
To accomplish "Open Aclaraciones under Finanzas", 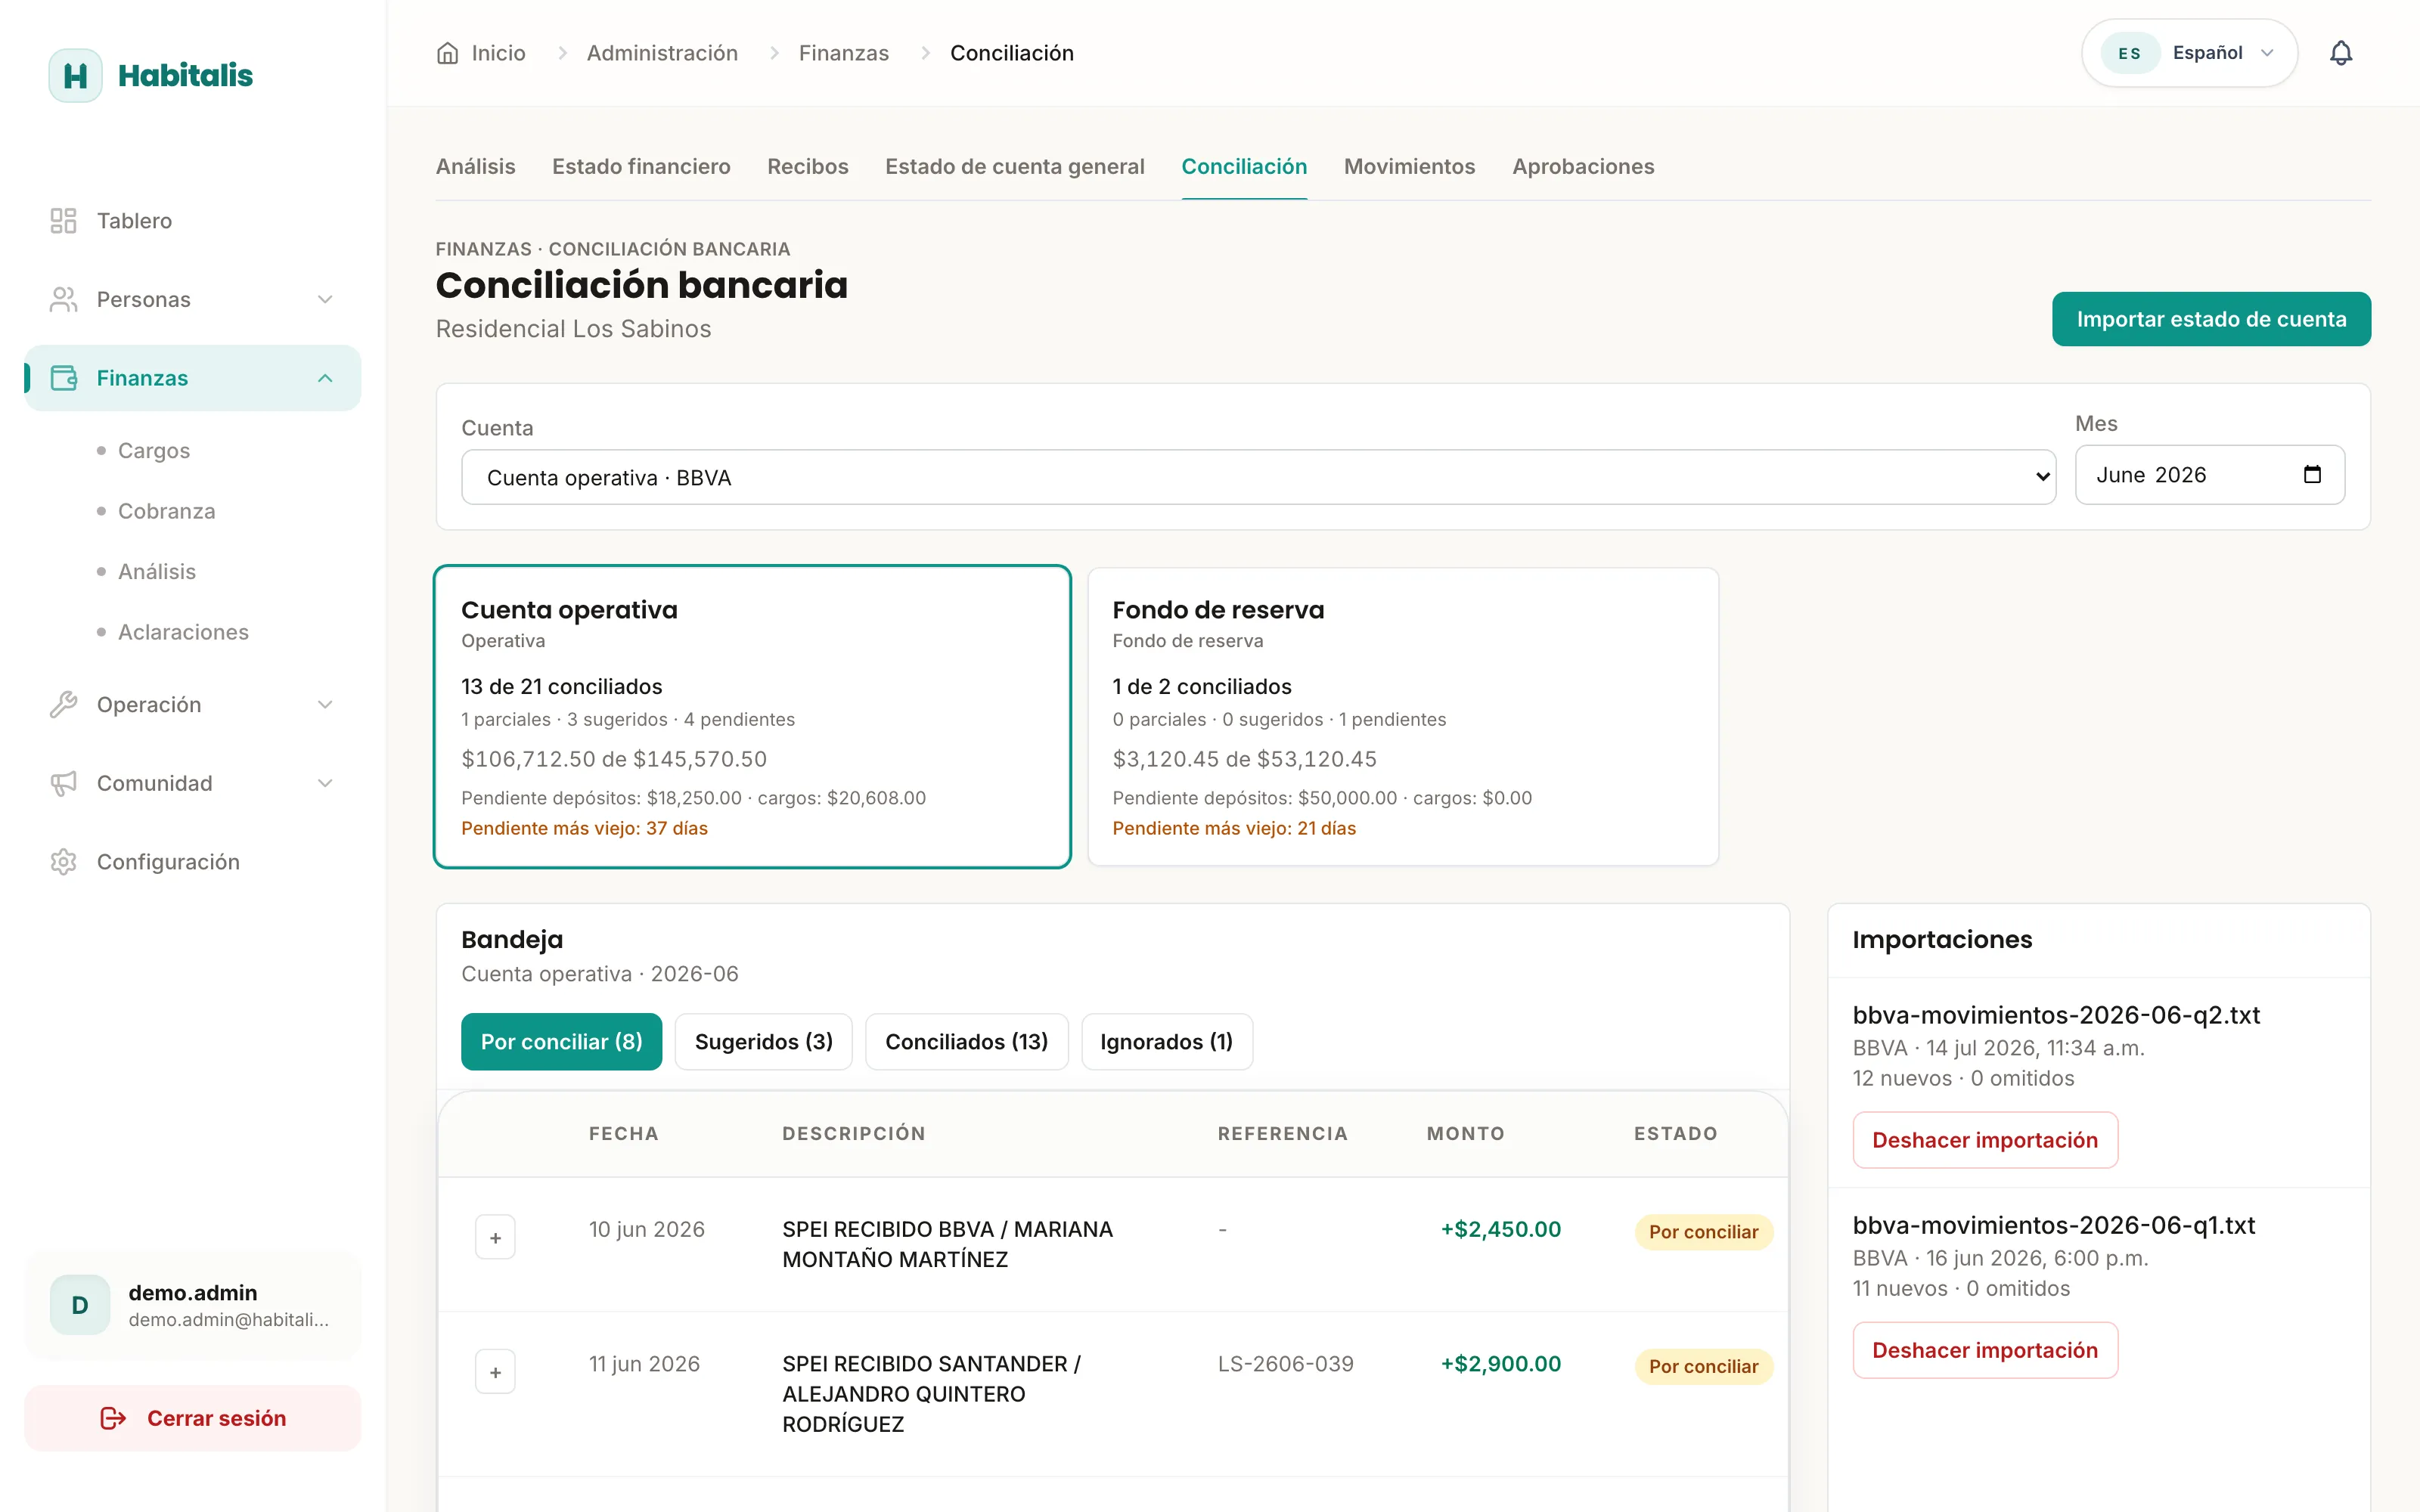I will coord(183,632).
